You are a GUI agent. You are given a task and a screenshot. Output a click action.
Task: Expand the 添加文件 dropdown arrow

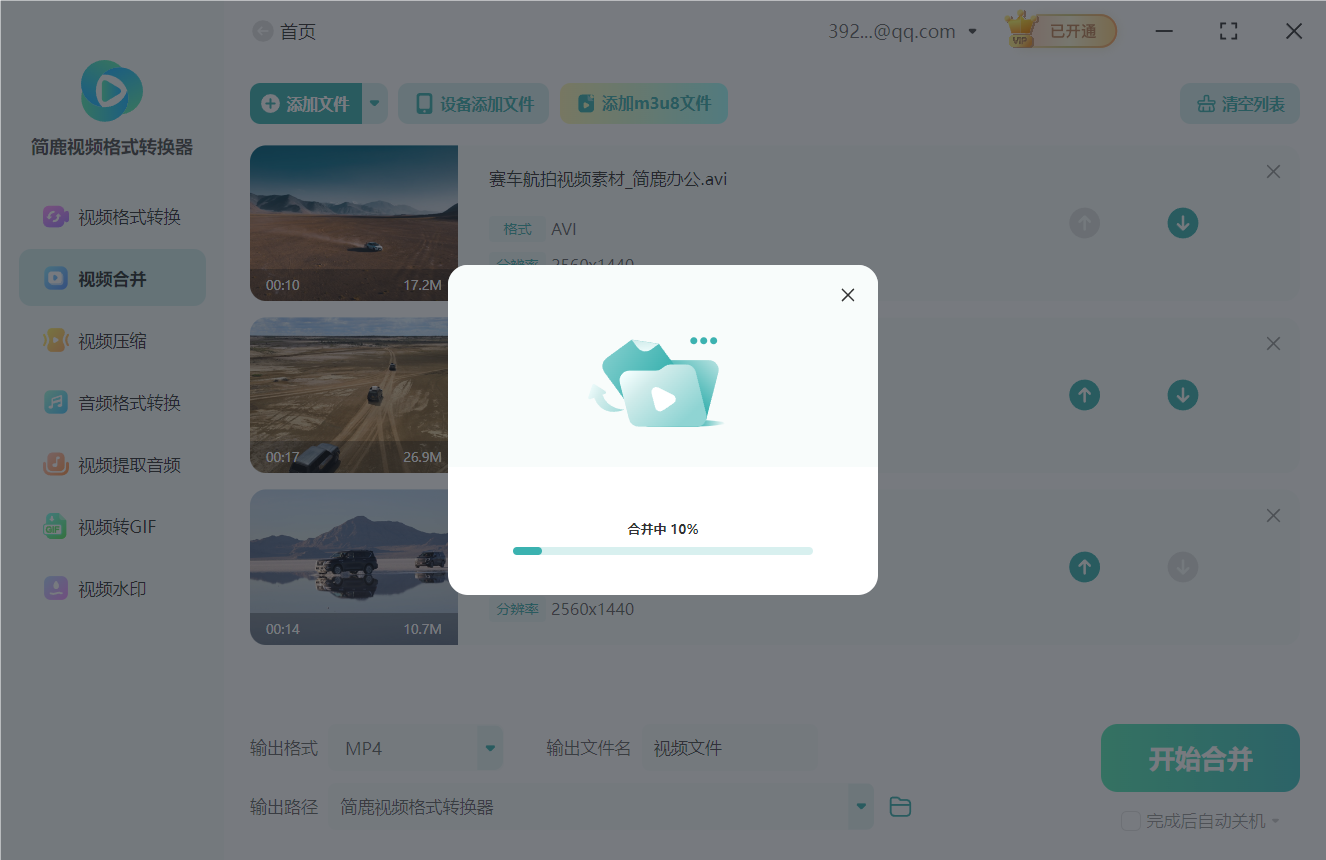pos(375,103)
